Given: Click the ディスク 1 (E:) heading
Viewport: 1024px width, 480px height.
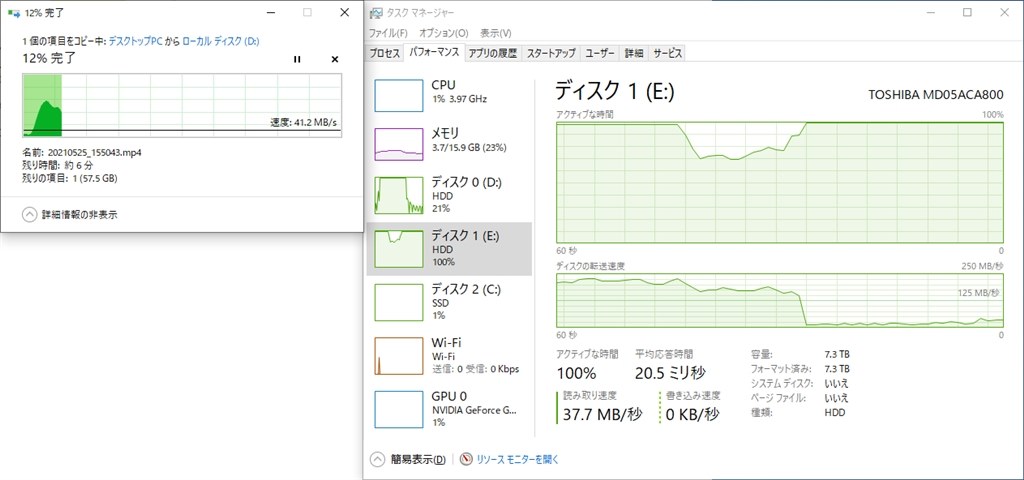Looking at the screenshot, I should [x=615, y=91].
